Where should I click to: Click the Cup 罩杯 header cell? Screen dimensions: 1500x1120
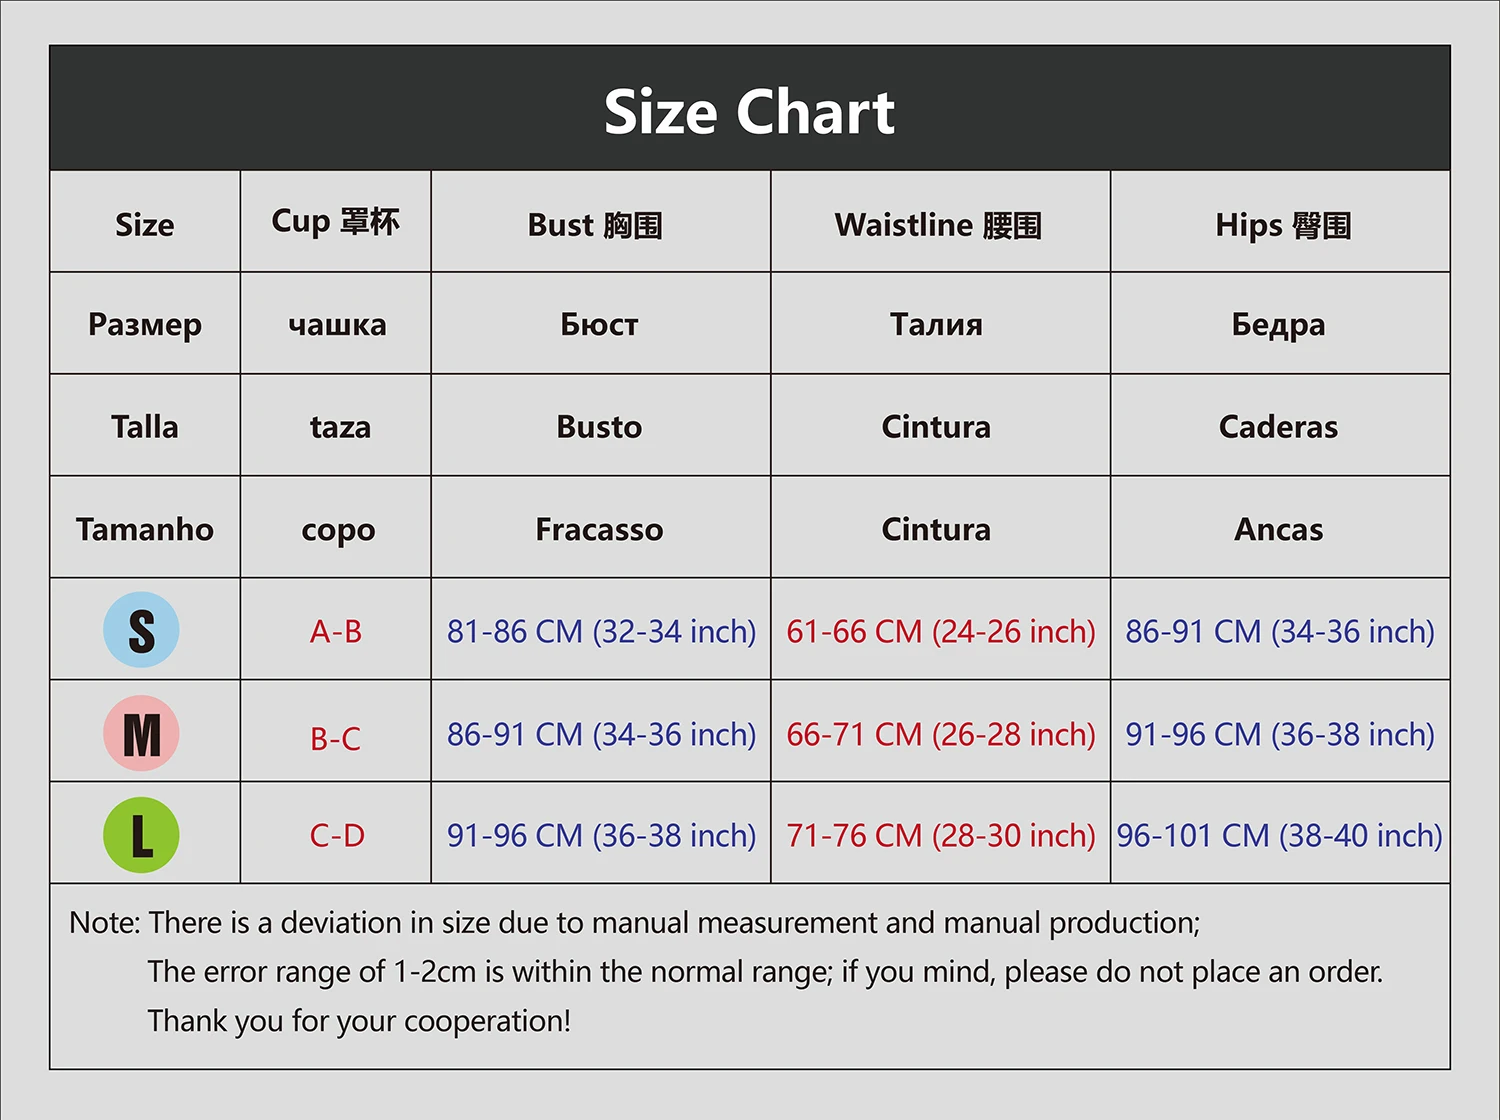pyautogui.click(x=336, y=221)
